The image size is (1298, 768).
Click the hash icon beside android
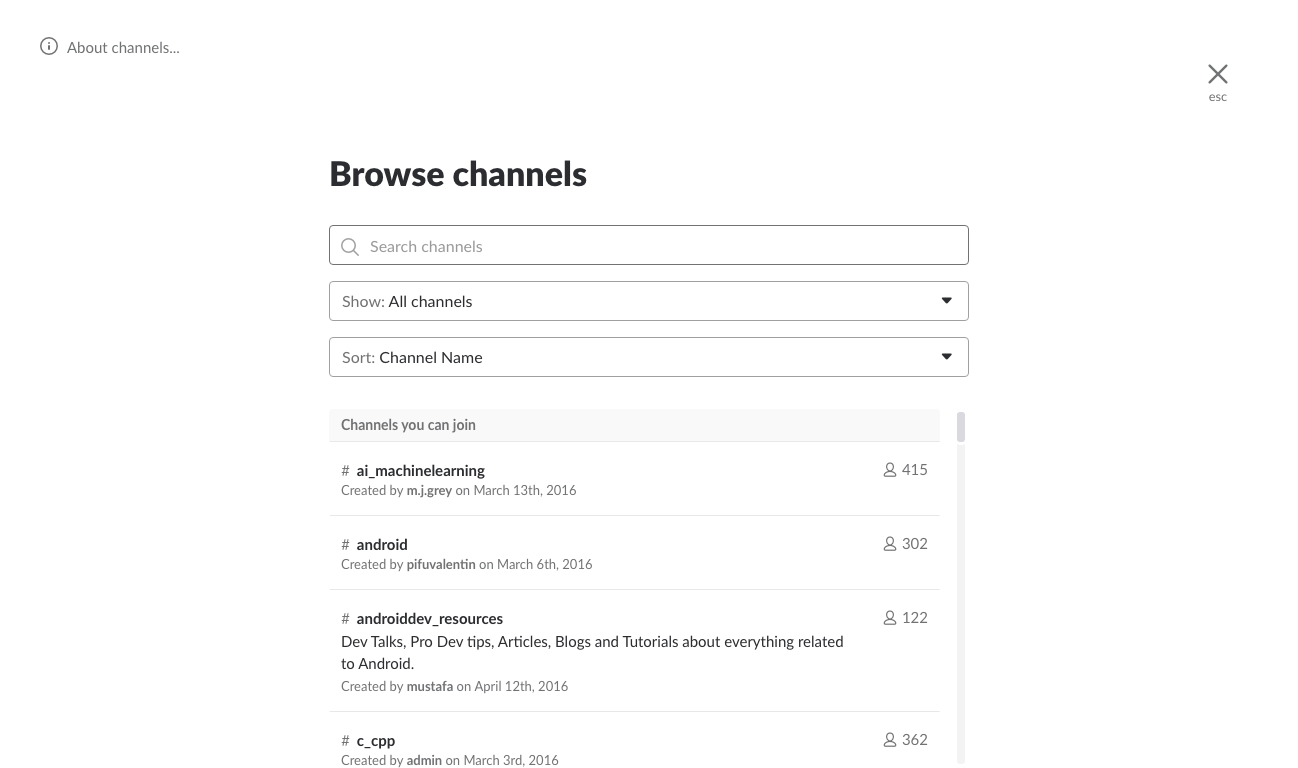pyautogui.click(x=346, y=544)
